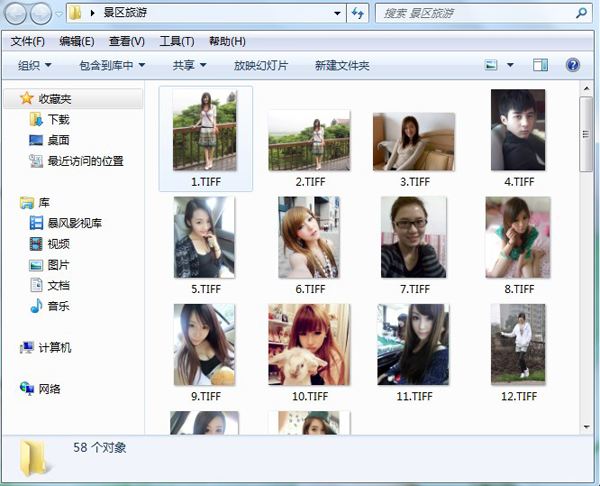
Task: Open 下载 in favorites
Action: [x=59, y=119]
